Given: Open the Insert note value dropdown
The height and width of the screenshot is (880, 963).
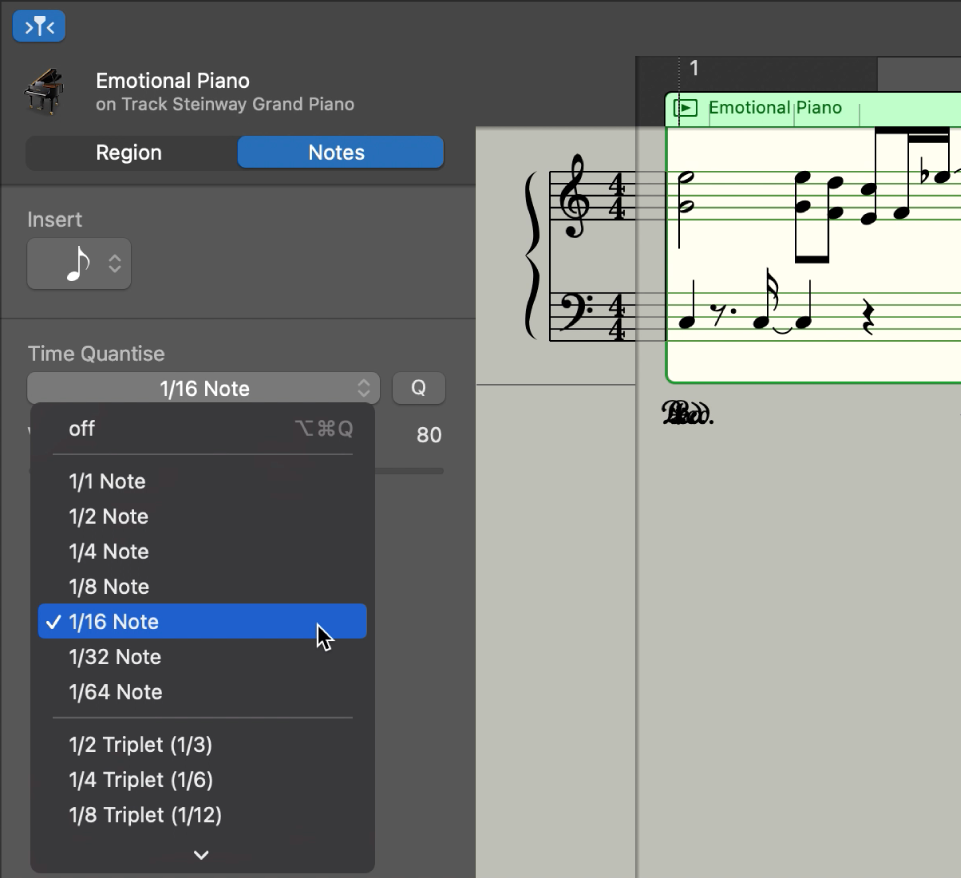Looking at the screenshot, I should point(100,263).
